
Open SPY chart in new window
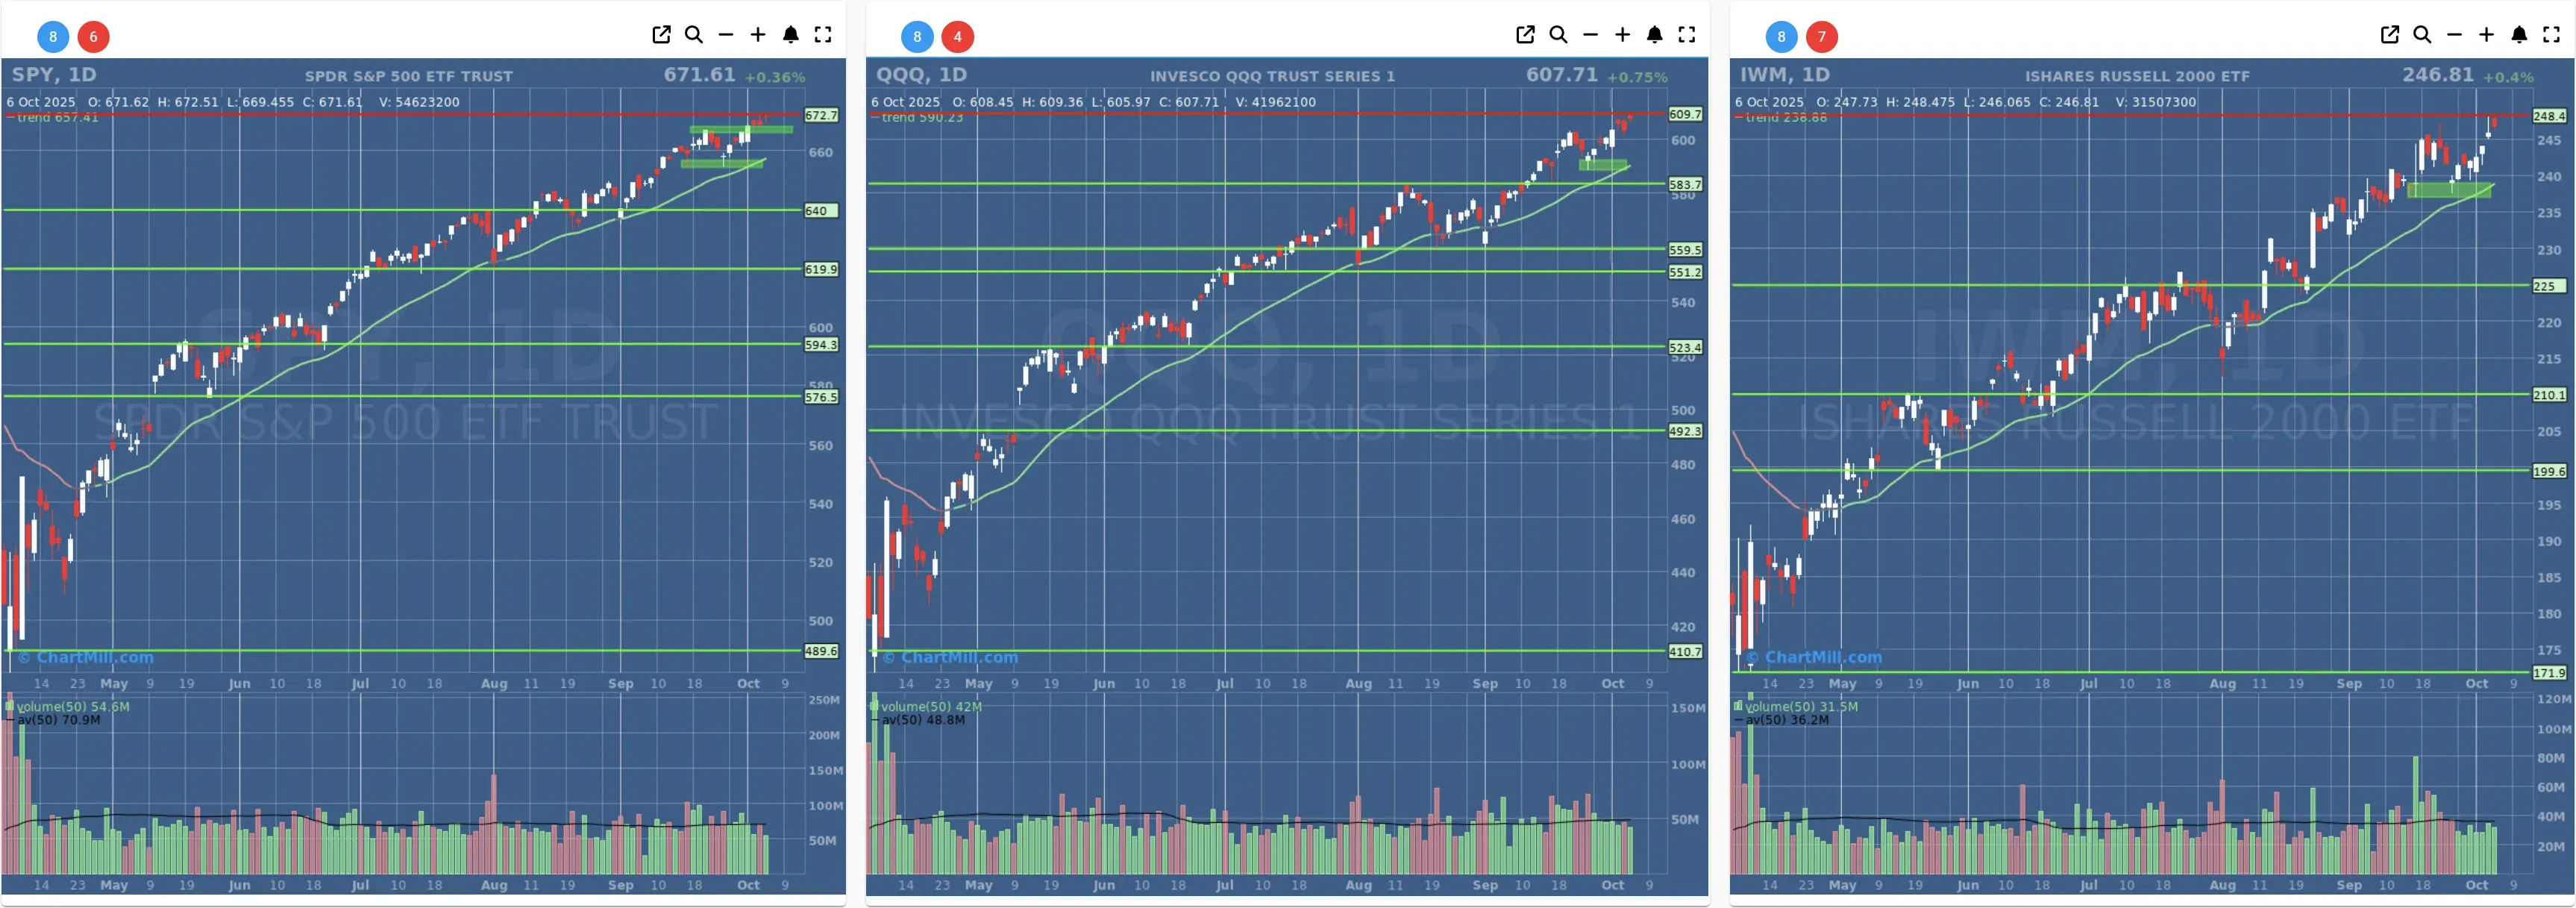[661, 35]
